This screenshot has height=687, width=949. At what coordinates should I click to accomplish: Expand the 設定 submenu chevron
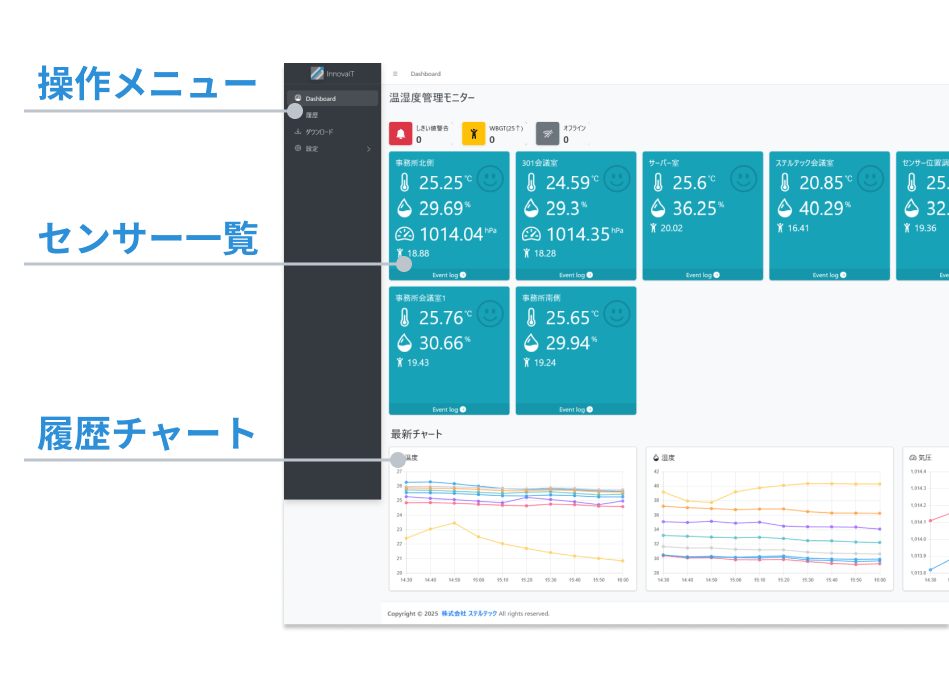pyautogui.click(x=369, y=149)
